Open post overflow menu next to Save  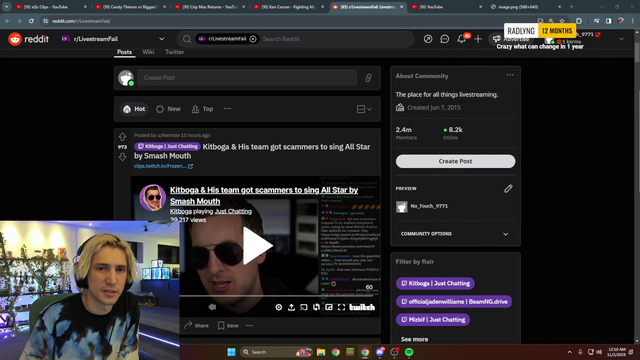(249, 325)
